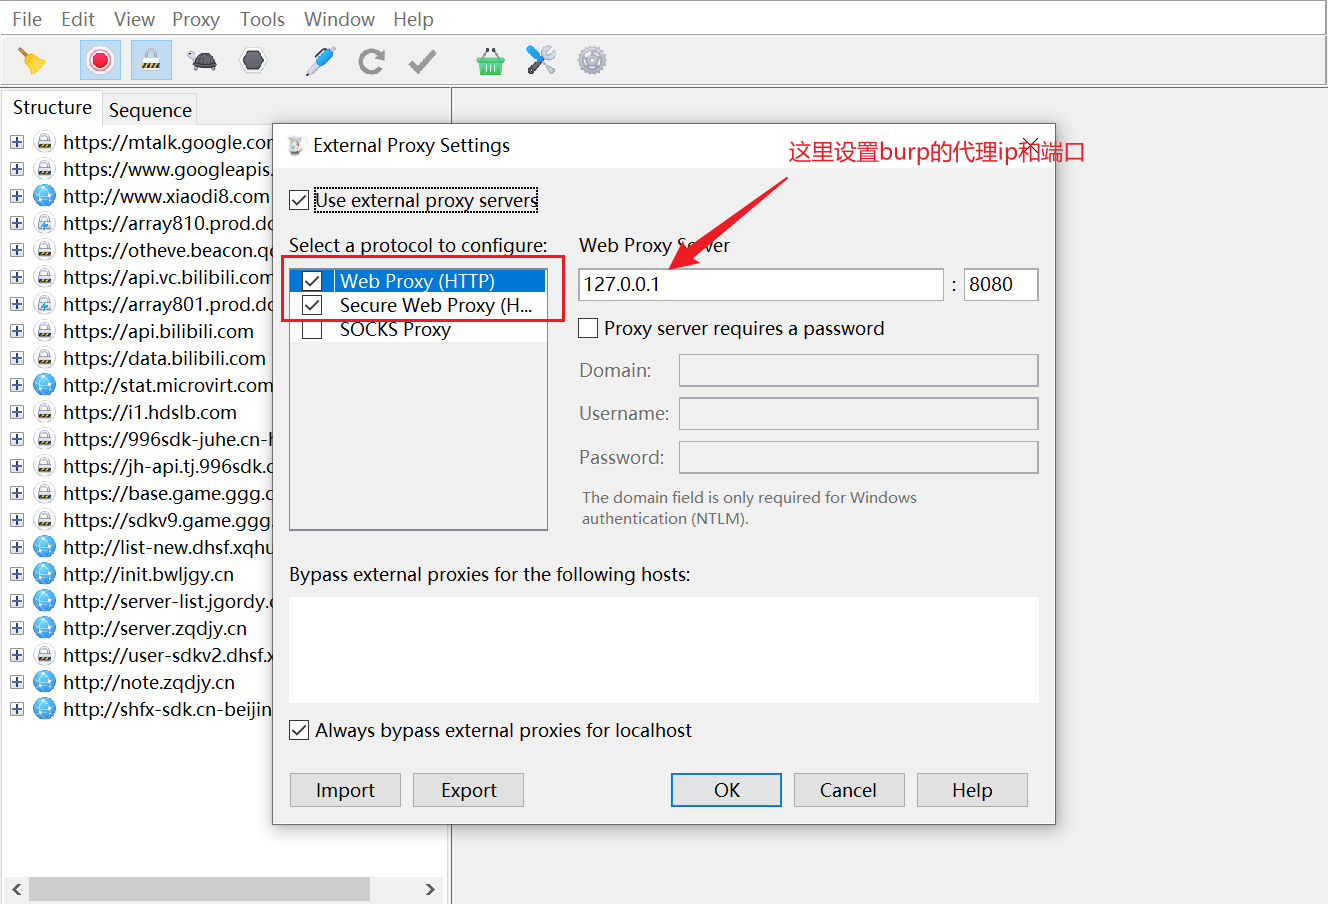Open the View menu
1328x904 pixels.
click(134, 19)
